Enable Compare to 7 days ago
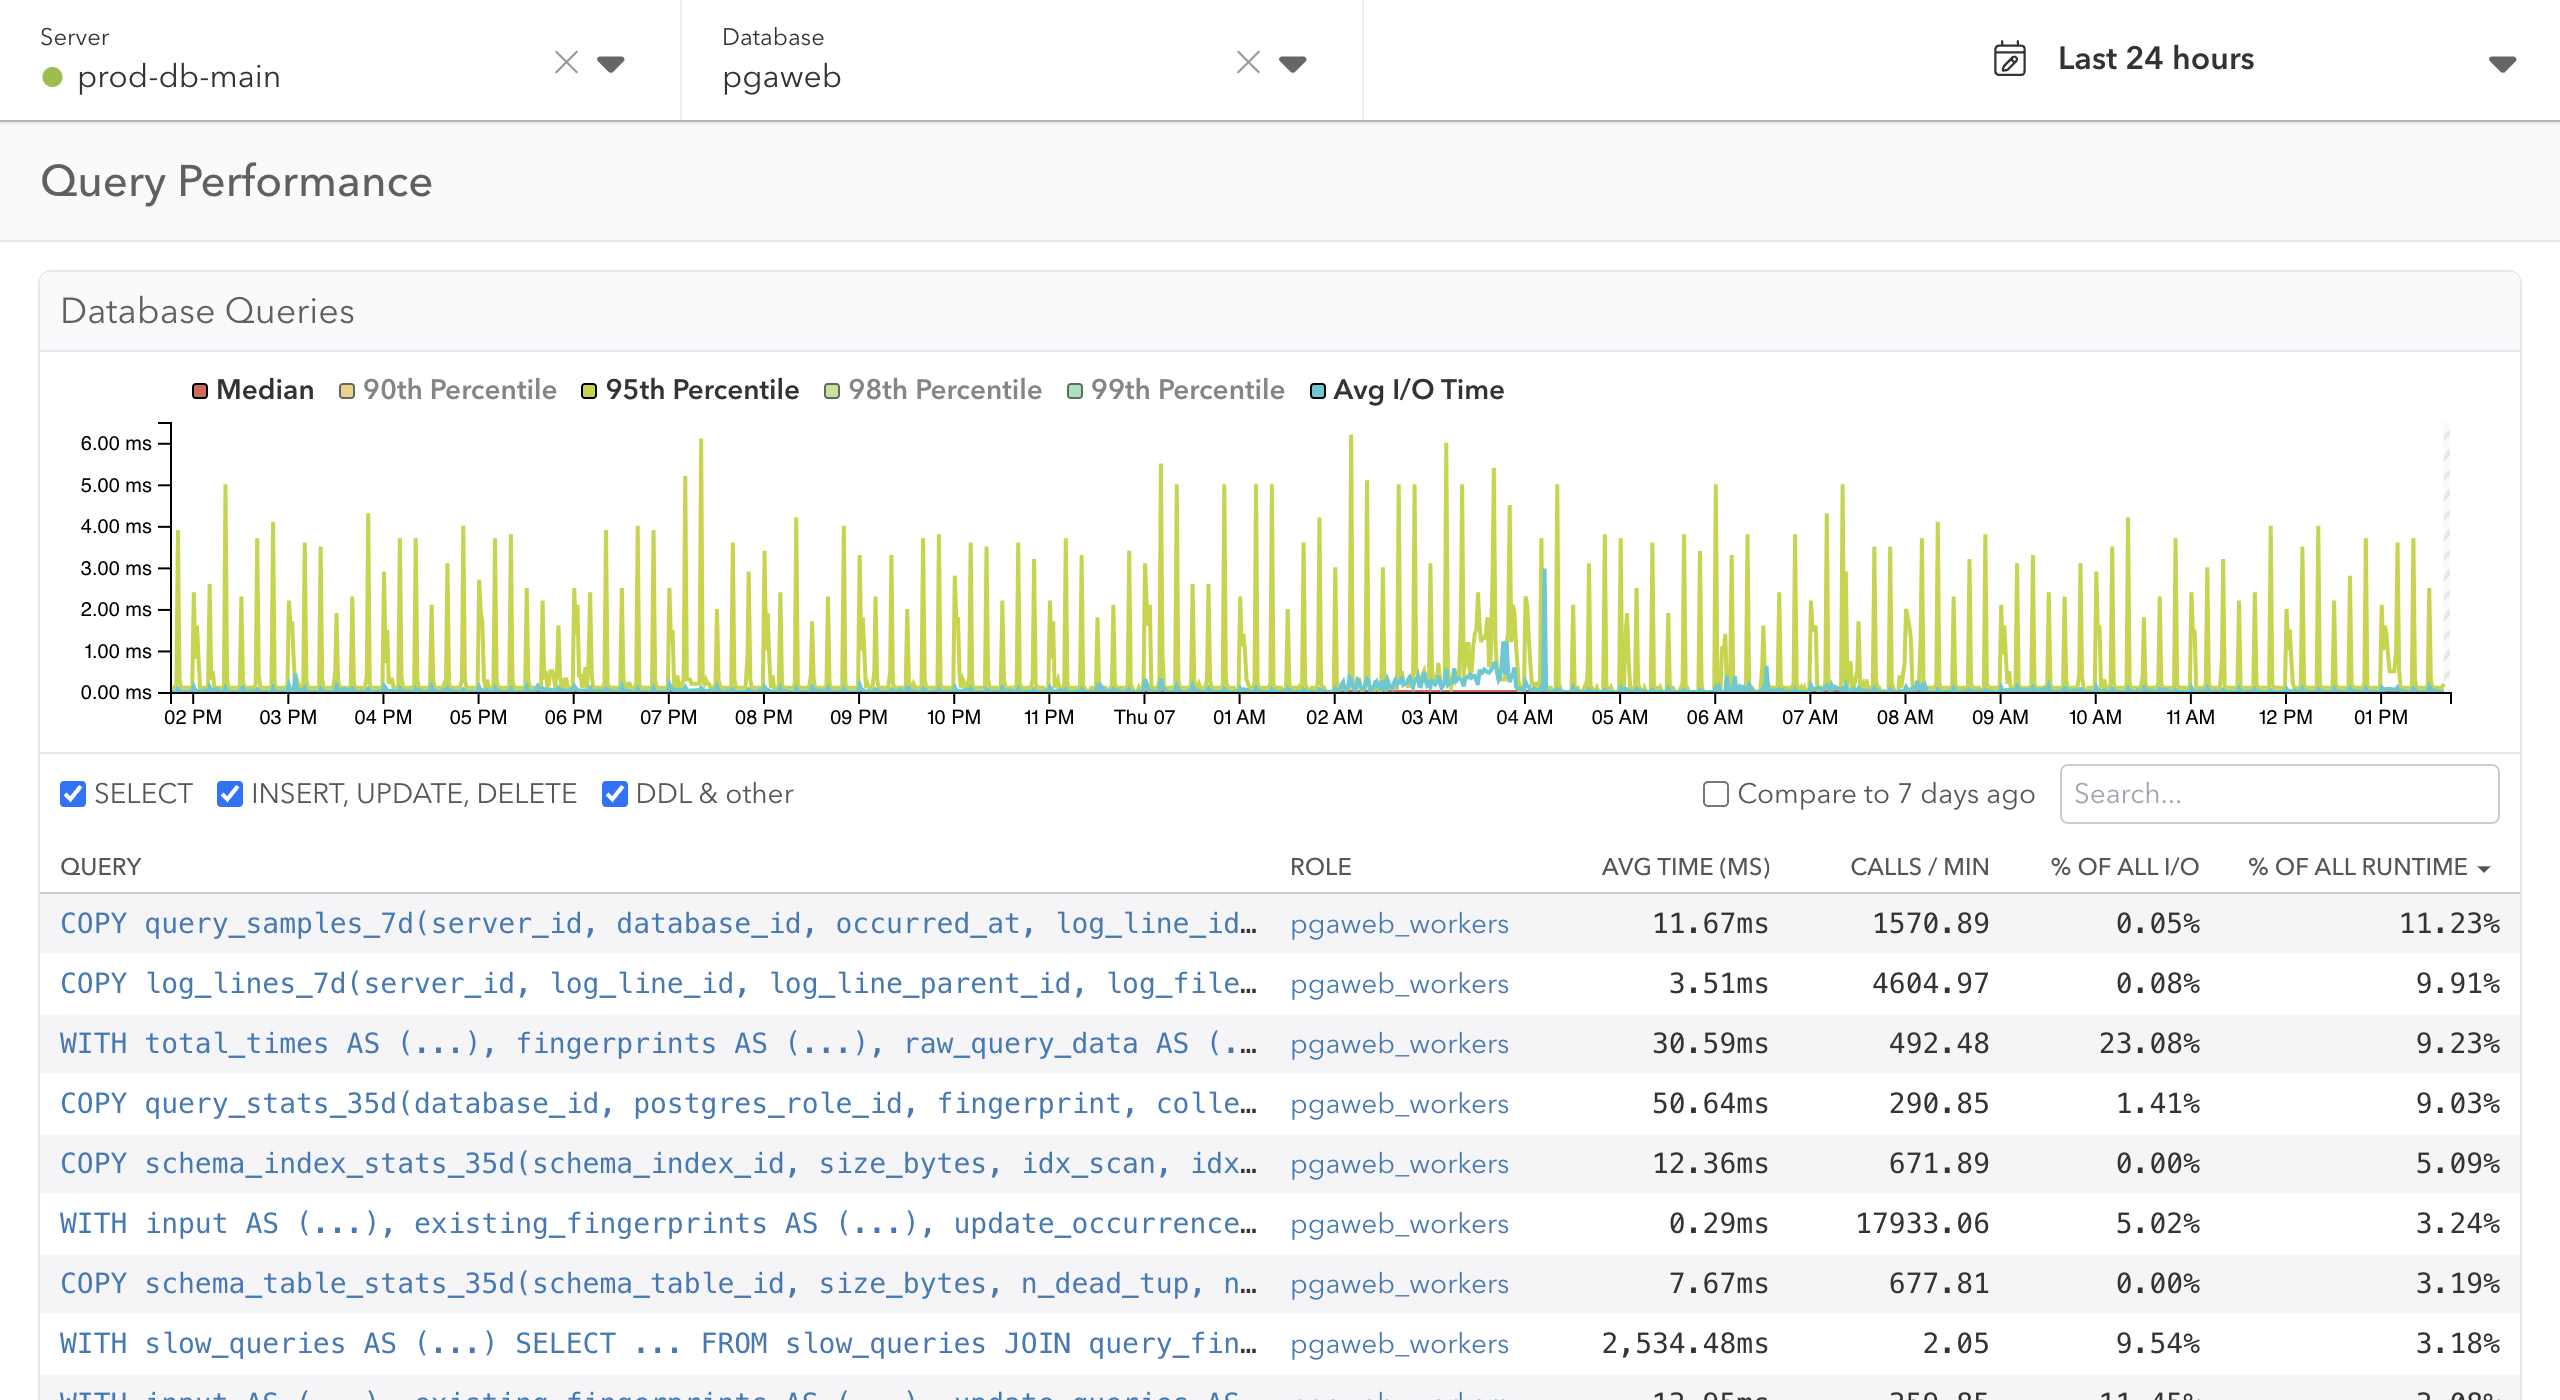Image resolution: width=2560 pixels, height=1400 pixels. (x=1716, y=794)
